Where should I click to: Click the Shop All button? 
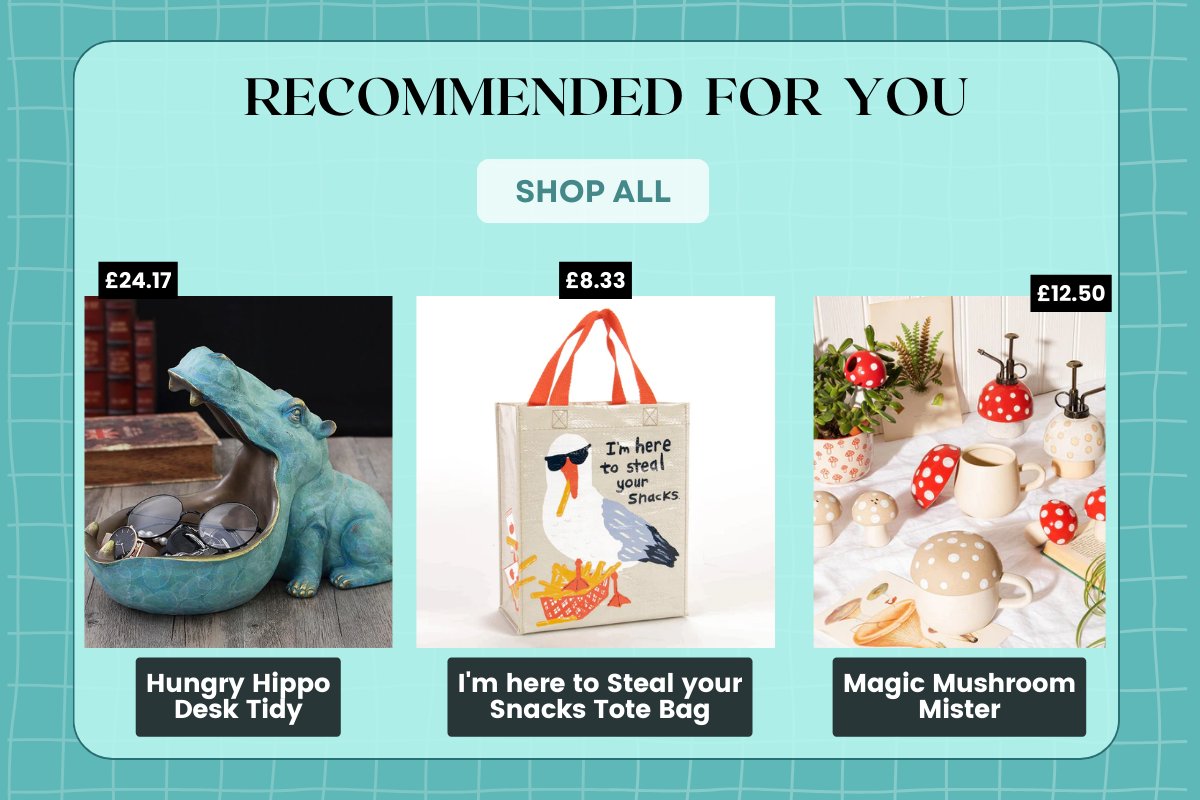point(593,191)
